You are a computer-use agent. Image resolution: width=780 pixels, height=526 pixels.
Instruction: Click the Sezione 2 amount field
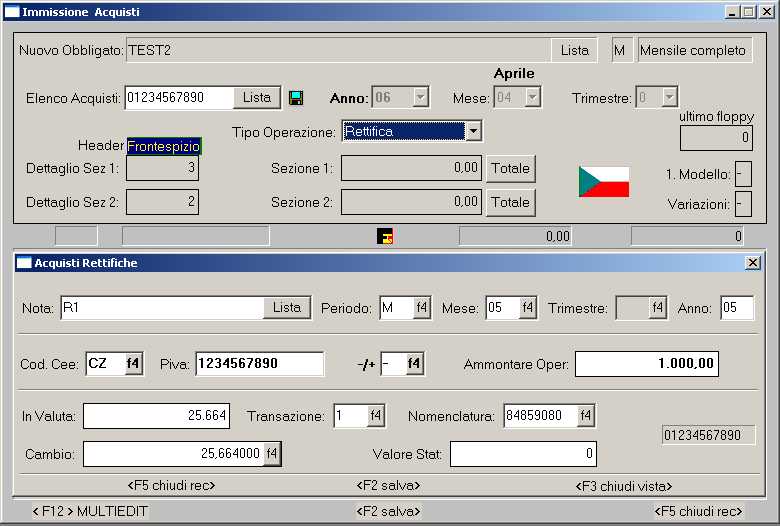[411, 202]
